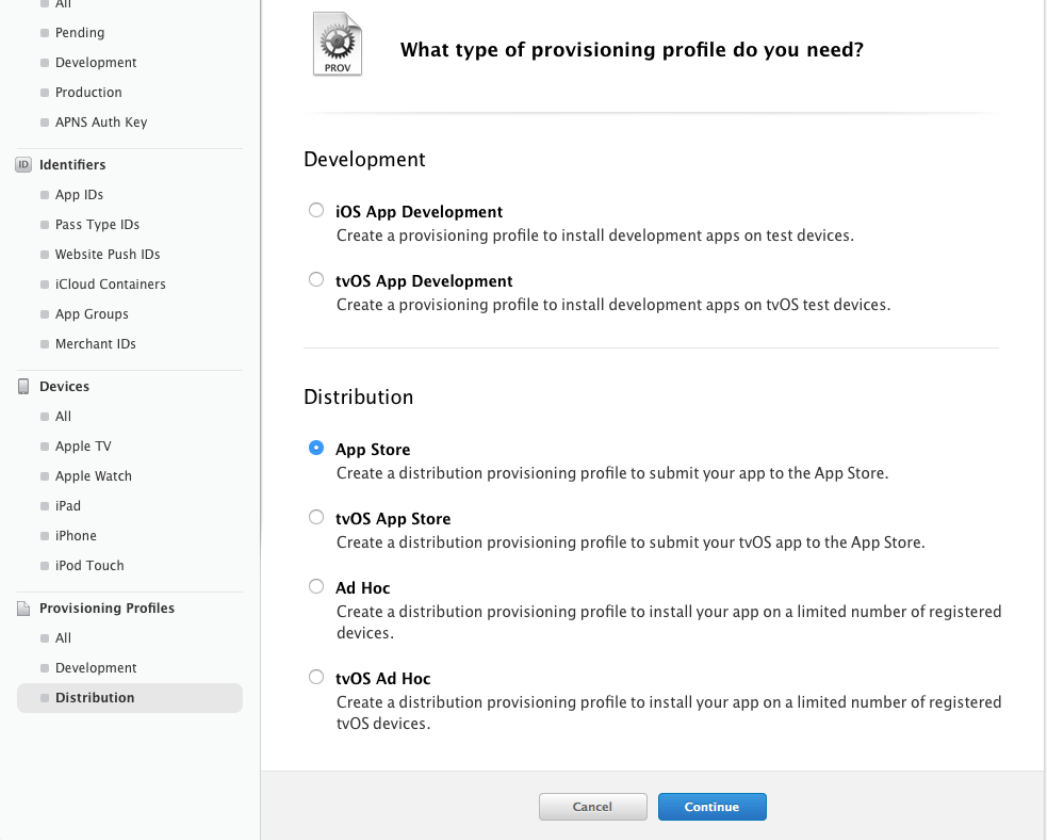Click the Cancel button
Screen dimensions: 1047x840
593,807
